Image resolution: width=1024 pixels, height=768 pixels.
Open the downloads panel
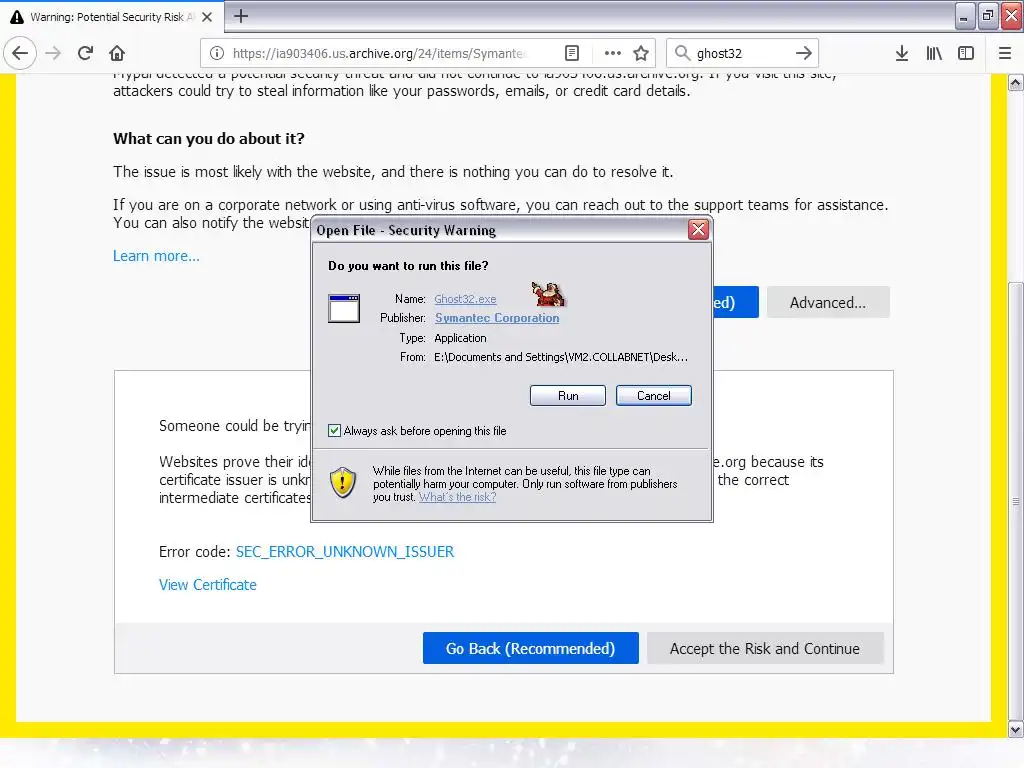tap(902, 53)
